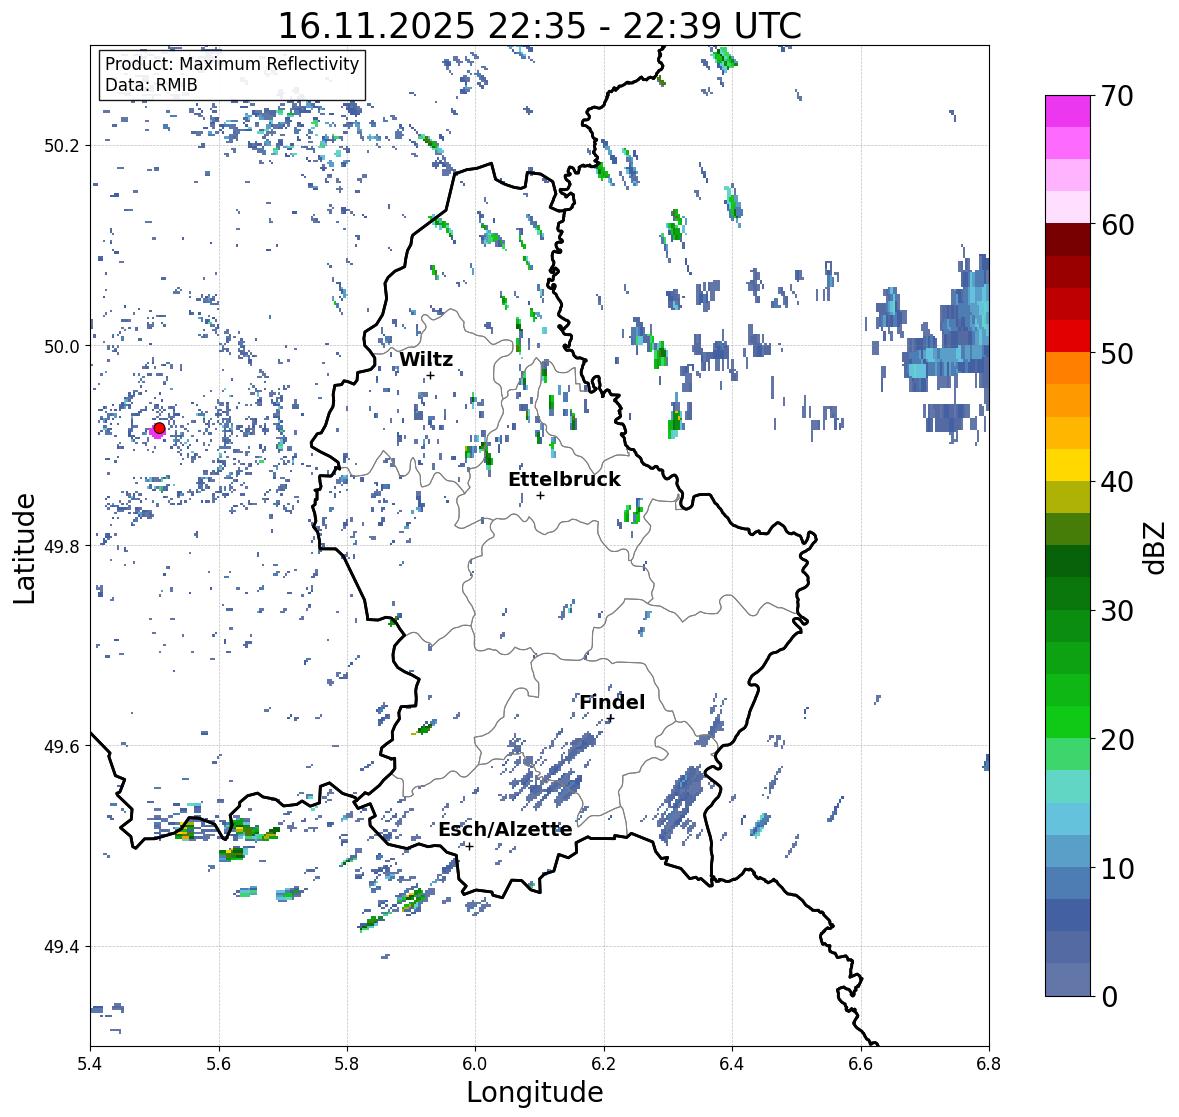Screen dimensions: 1179x1117
Task: Click the Wiltz city label
Action: pos(426,359)
